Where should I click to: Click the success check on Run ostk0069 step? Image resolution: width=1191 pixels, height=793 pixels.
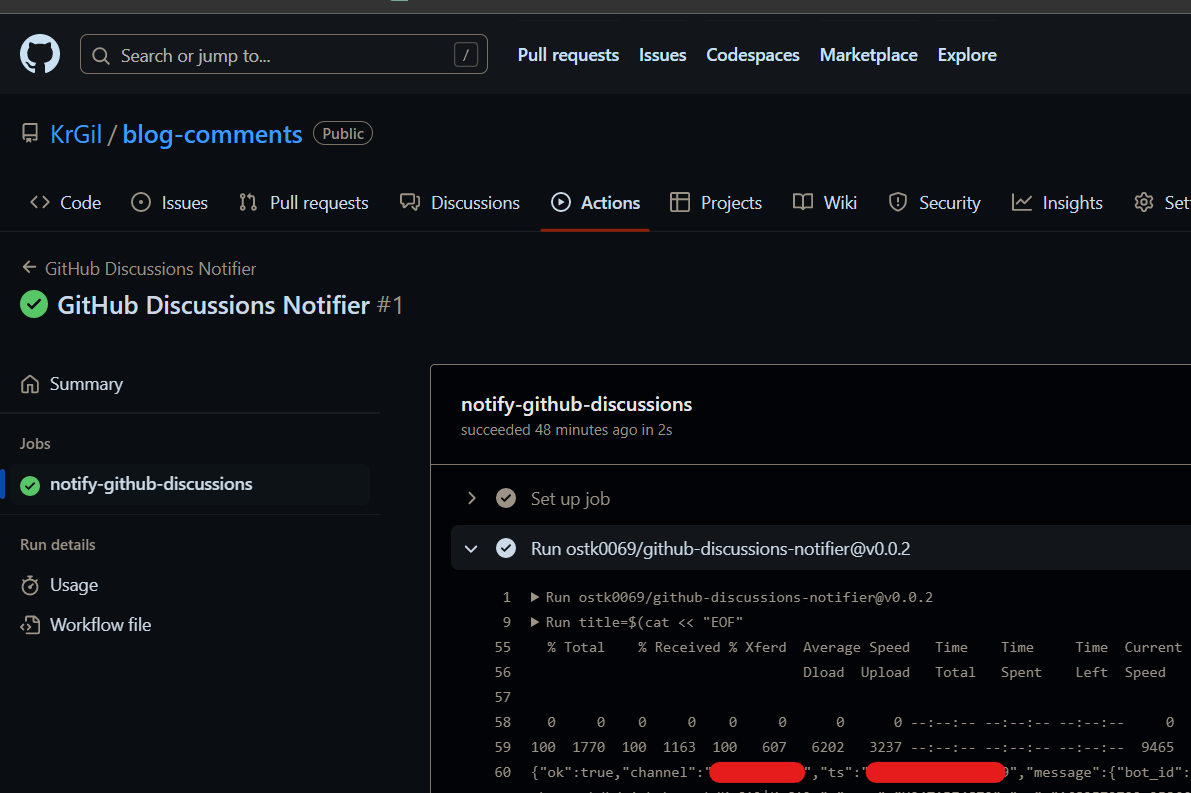[506, 548]
